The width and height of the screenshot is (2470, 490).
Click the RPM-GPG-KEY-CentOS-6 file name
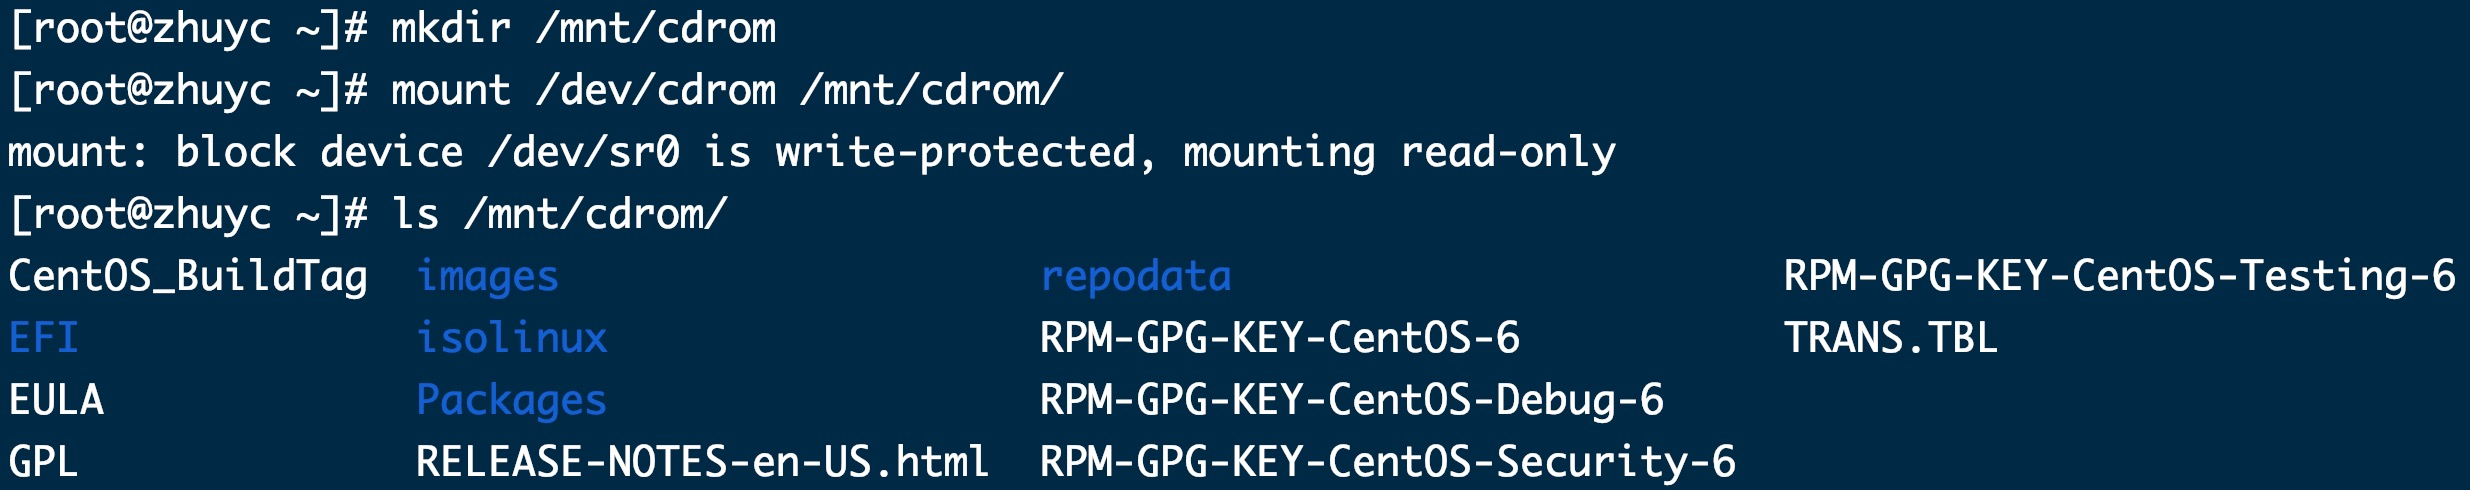[x=1279, y=339]
